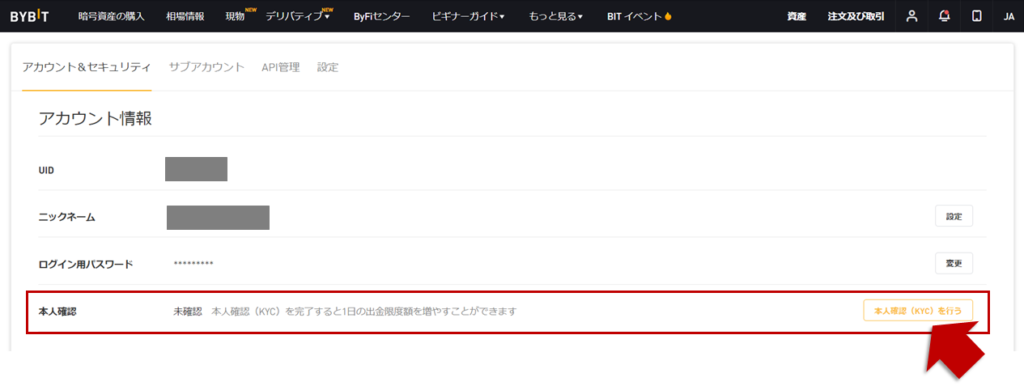
Task: Open the JA language selector
Action: 1008,16
